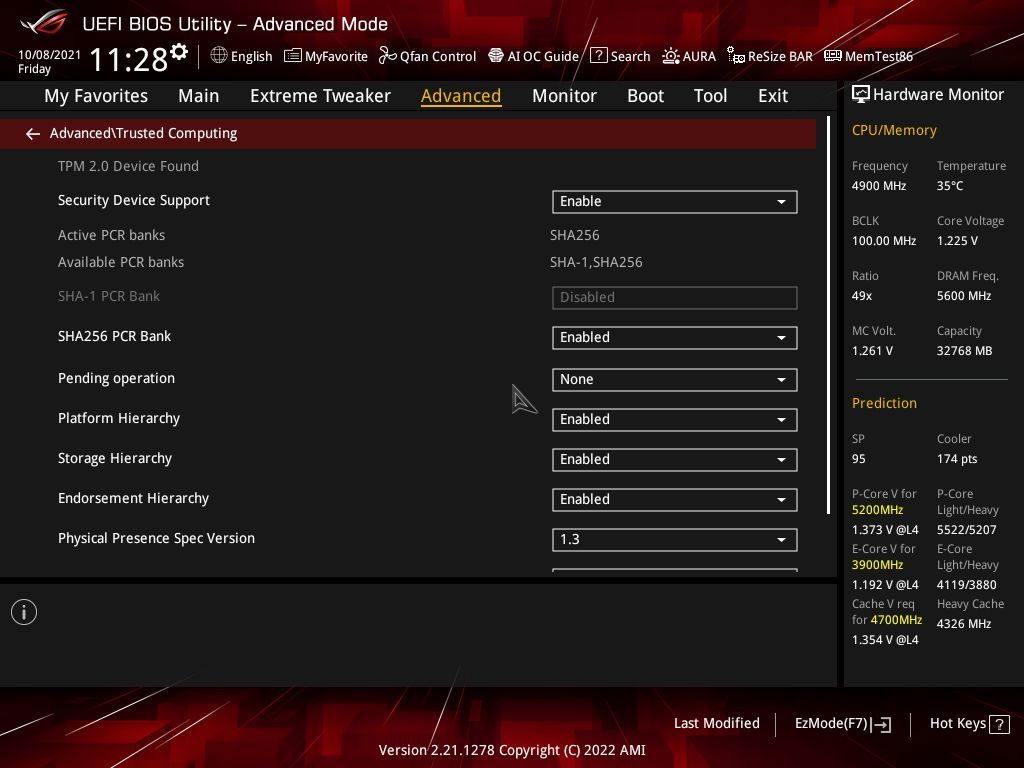Open the Boot tab
Viewport: 1024px width, 768px height.
[645, 96]
